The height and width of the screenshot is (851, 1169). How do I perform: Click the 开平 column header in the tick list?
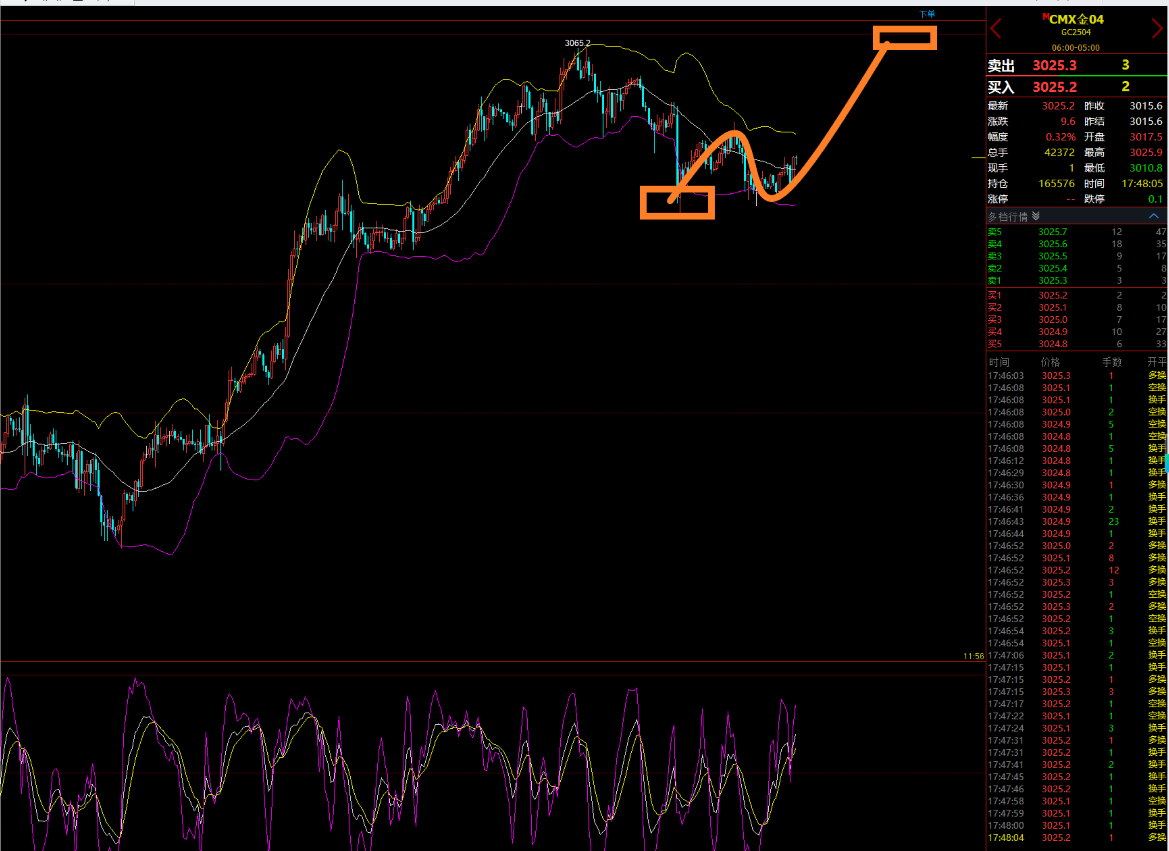1157,362
